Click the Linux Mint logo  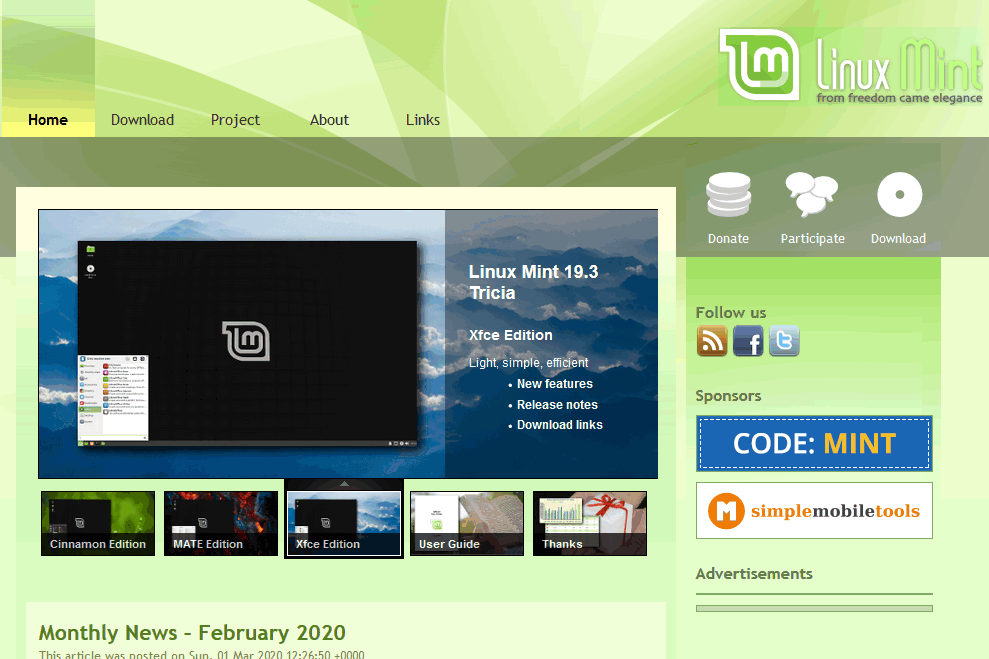850,66
